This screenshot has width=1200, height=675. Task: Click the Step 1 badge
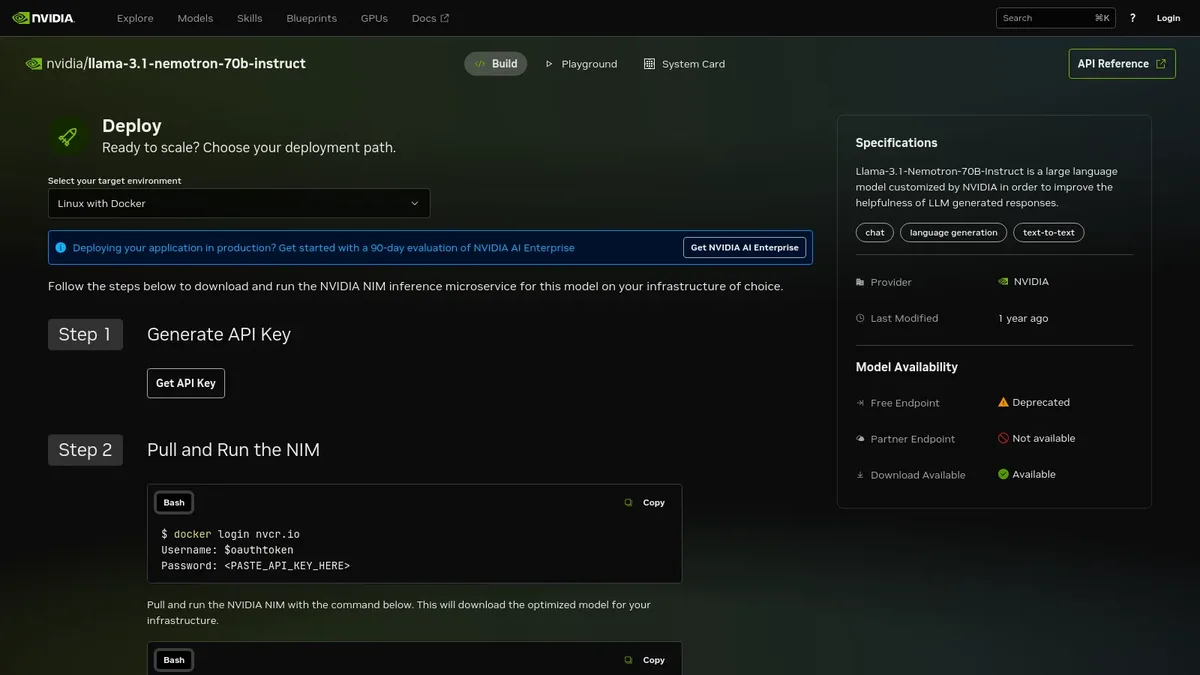tap(85, 334)
